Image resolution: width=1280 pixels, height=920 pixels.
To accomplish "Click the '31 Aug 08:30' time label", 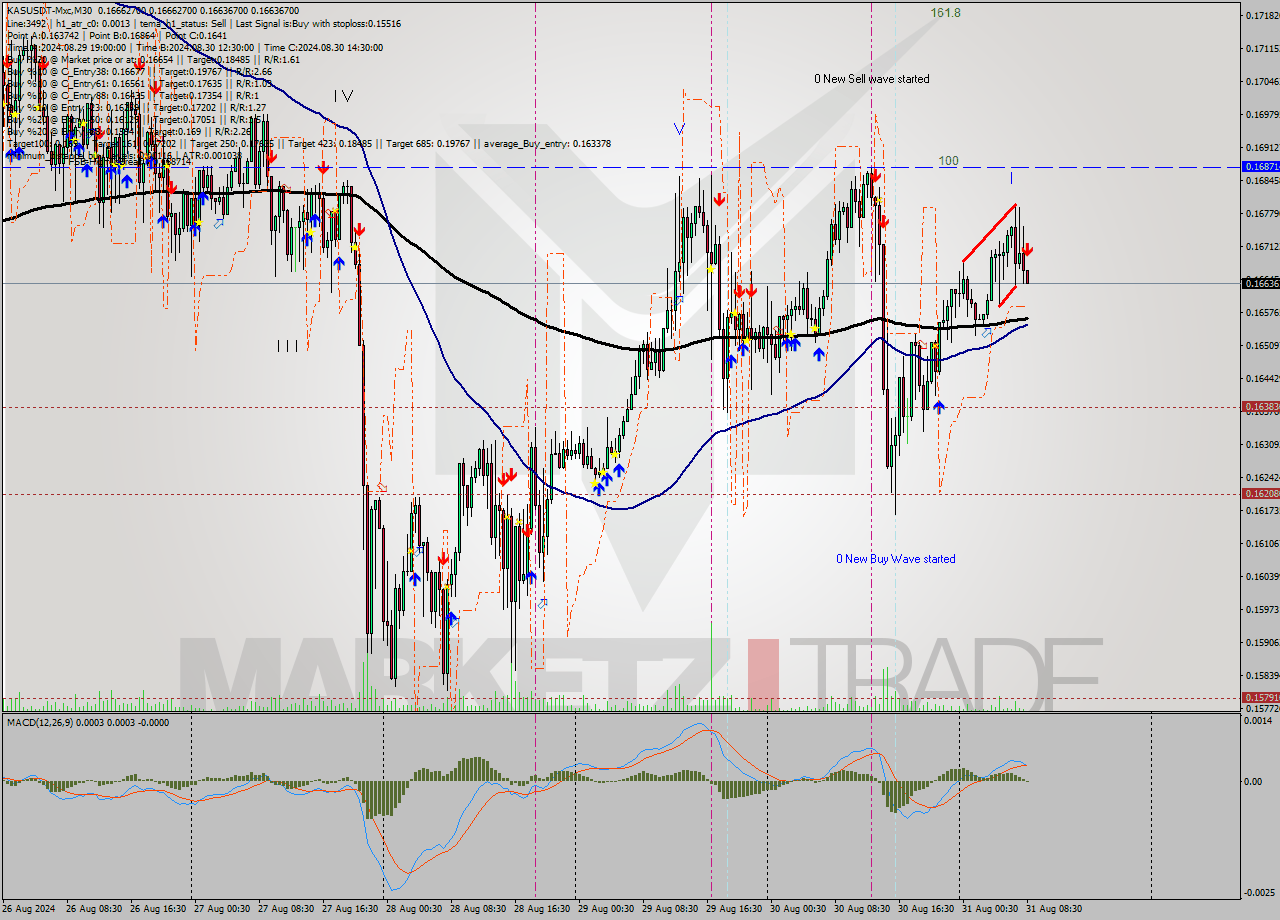I will click(1056, 909).
